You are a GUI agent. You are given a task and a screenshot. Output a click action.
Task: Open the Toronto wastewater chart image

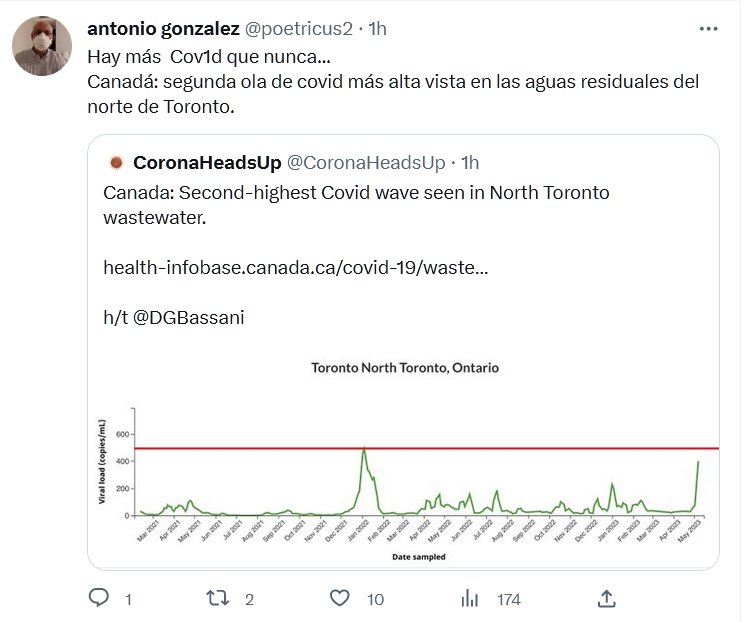[404, 460]
